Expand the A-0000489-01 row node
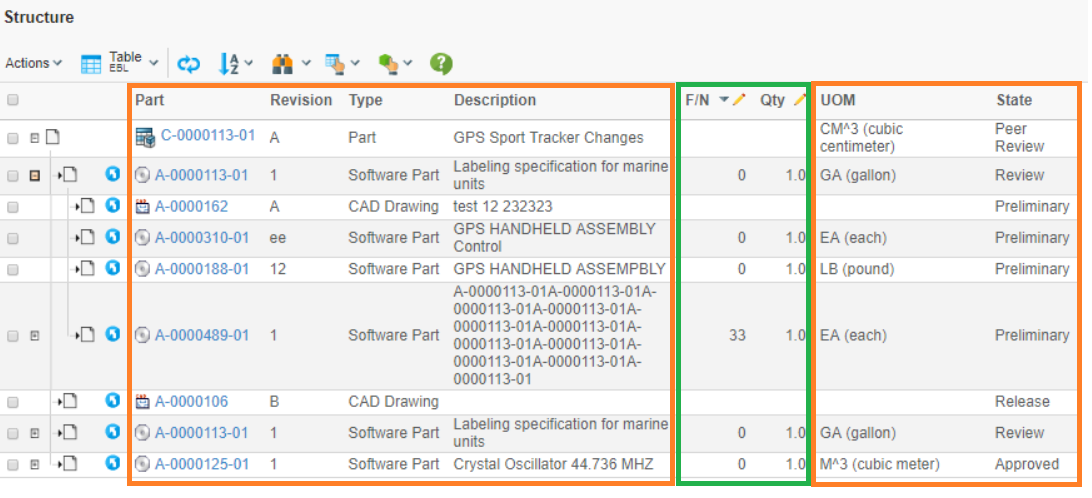 coord(35,336)
